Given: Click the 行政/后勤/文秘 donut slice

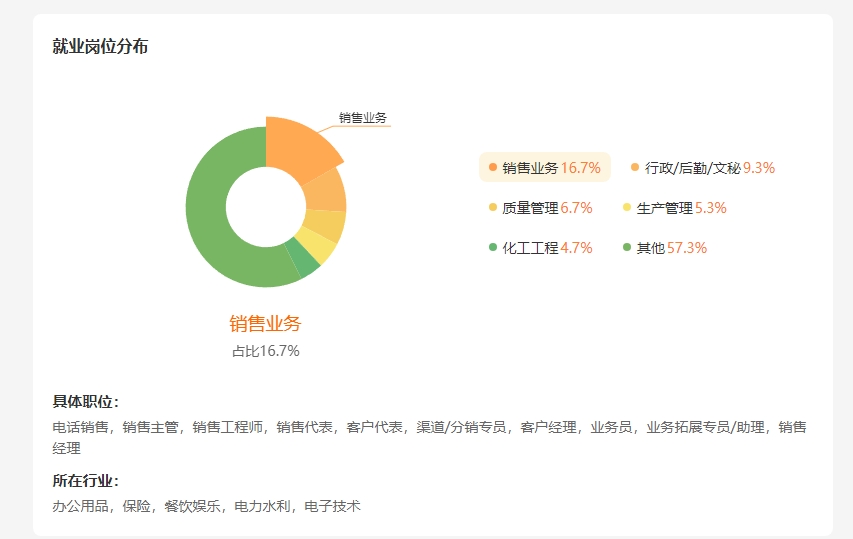Looking at the screenshot, I should coord(326,189).
